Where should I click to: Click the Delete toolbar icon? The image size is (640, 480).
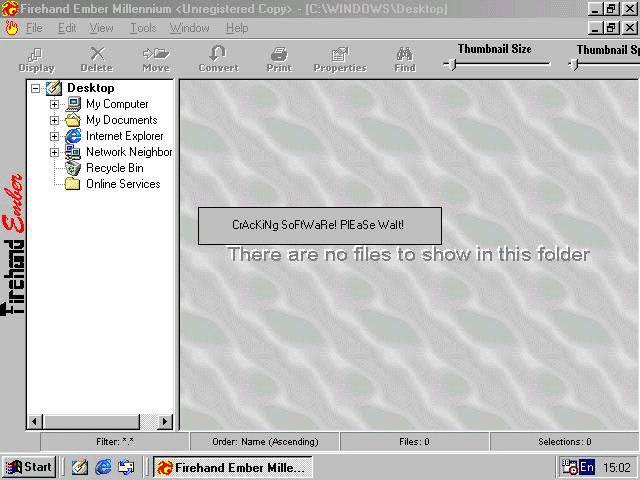coord(97,59)
